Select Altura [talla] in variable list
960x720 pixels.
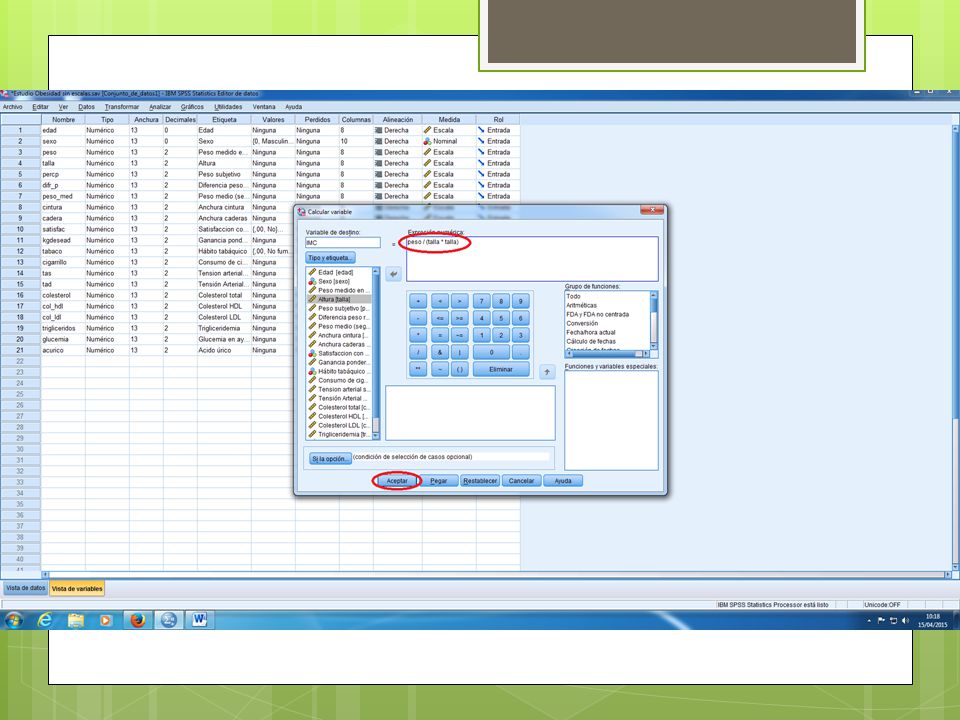click(339, 299)
